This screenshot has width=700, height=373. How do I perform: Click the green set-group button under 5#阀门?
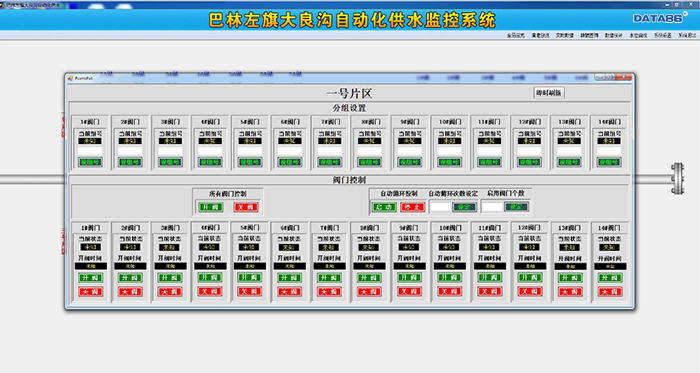pyautogui.click(x=250, y=162)
